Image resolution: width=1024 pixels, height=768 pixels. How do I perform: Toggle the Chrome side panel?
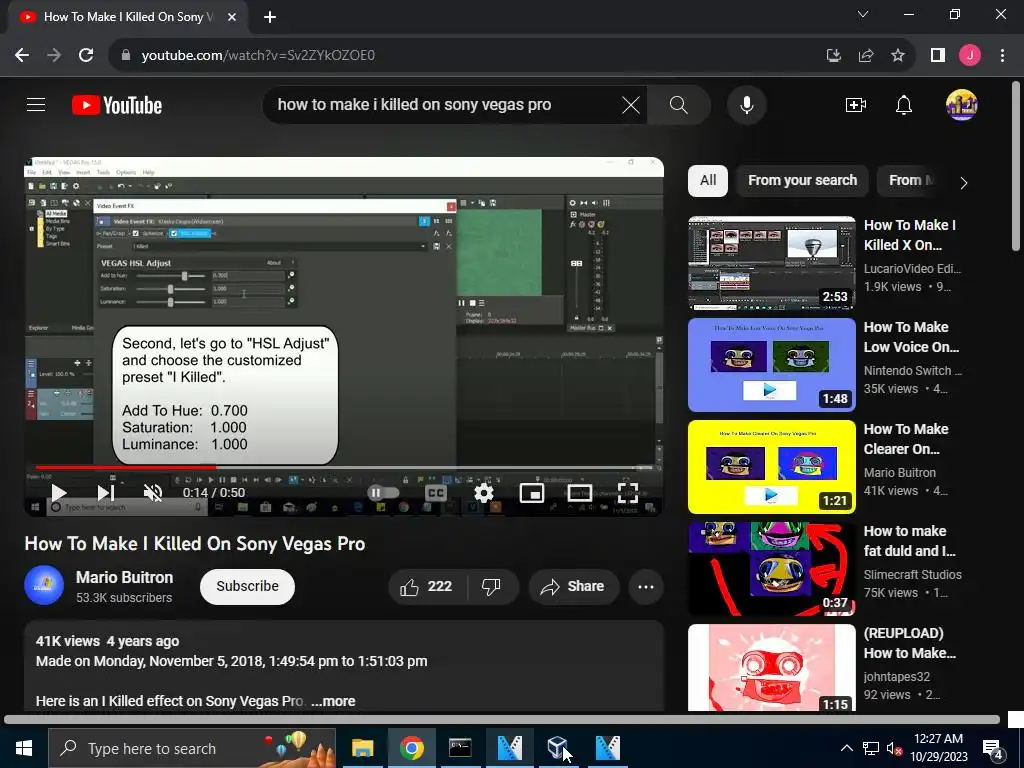tap(938, 56)
